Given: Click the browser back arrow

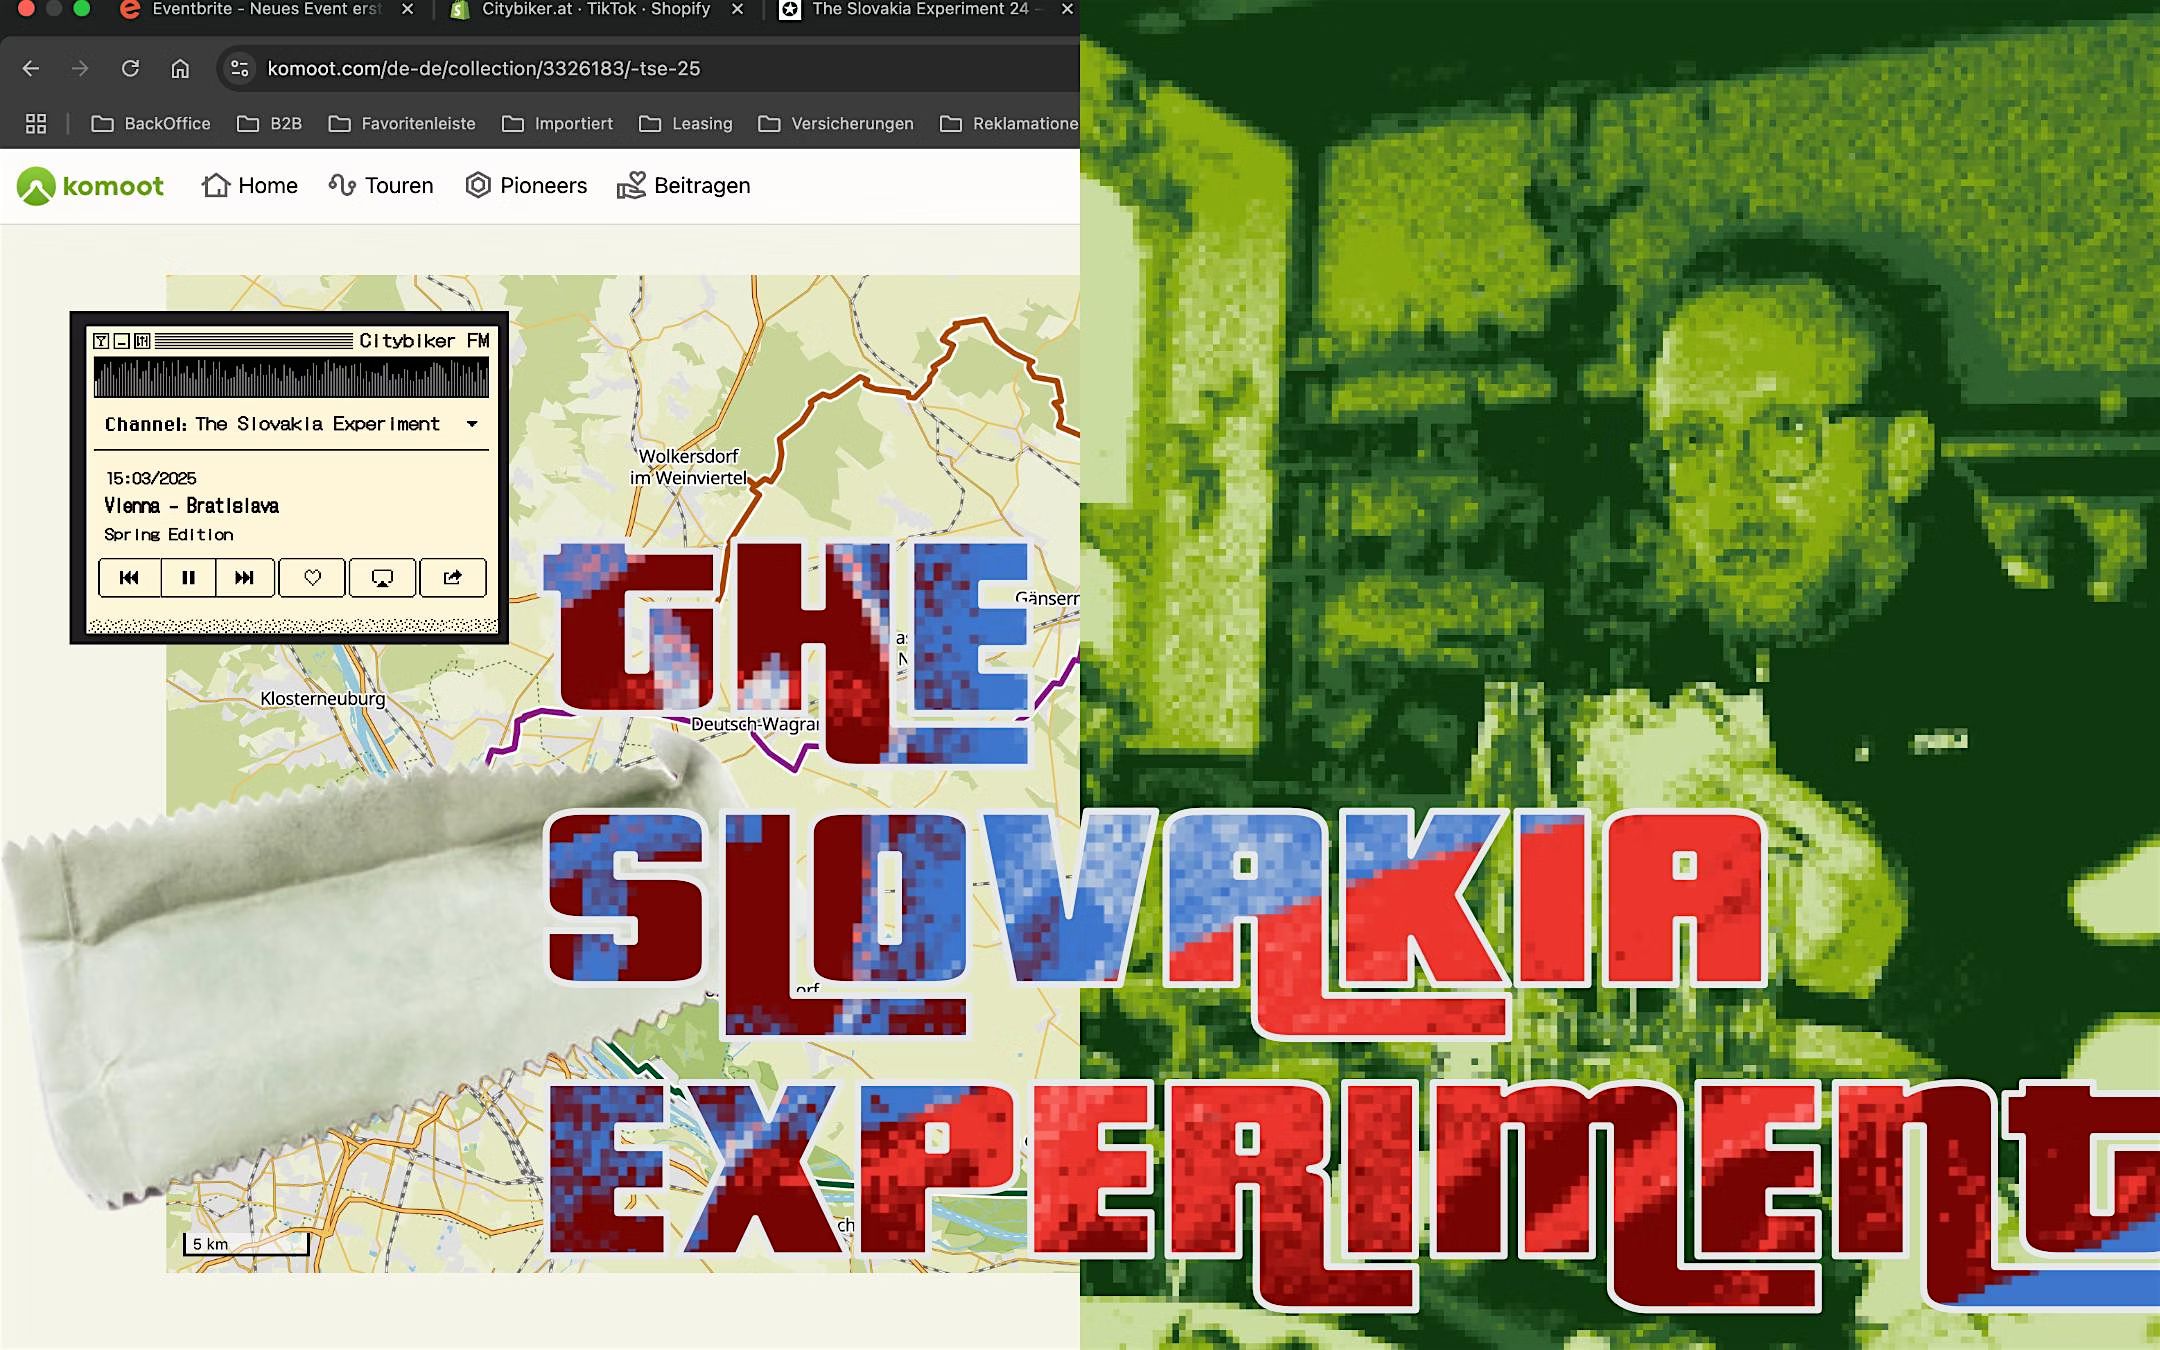Looking at the screenshot, I should coord(31,68).
